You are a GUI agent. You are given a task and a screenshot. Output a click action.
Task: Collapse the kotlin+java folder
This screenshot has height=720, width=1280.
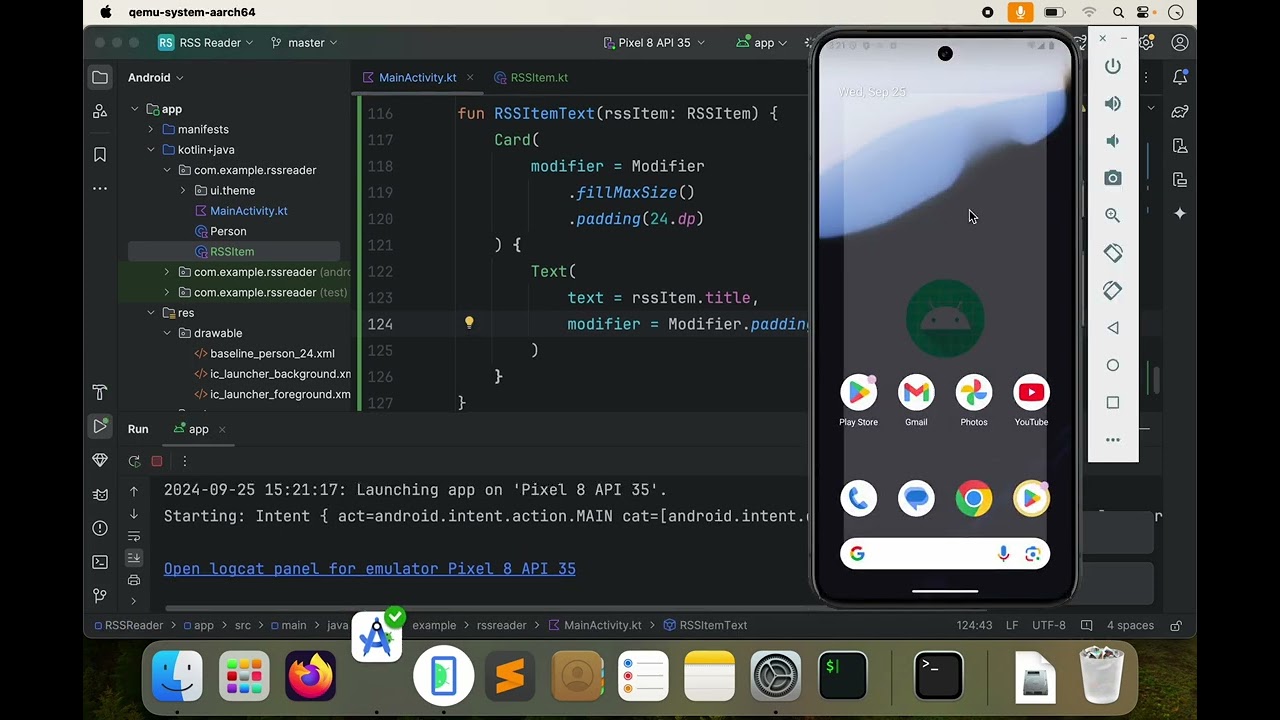point(151,150)
